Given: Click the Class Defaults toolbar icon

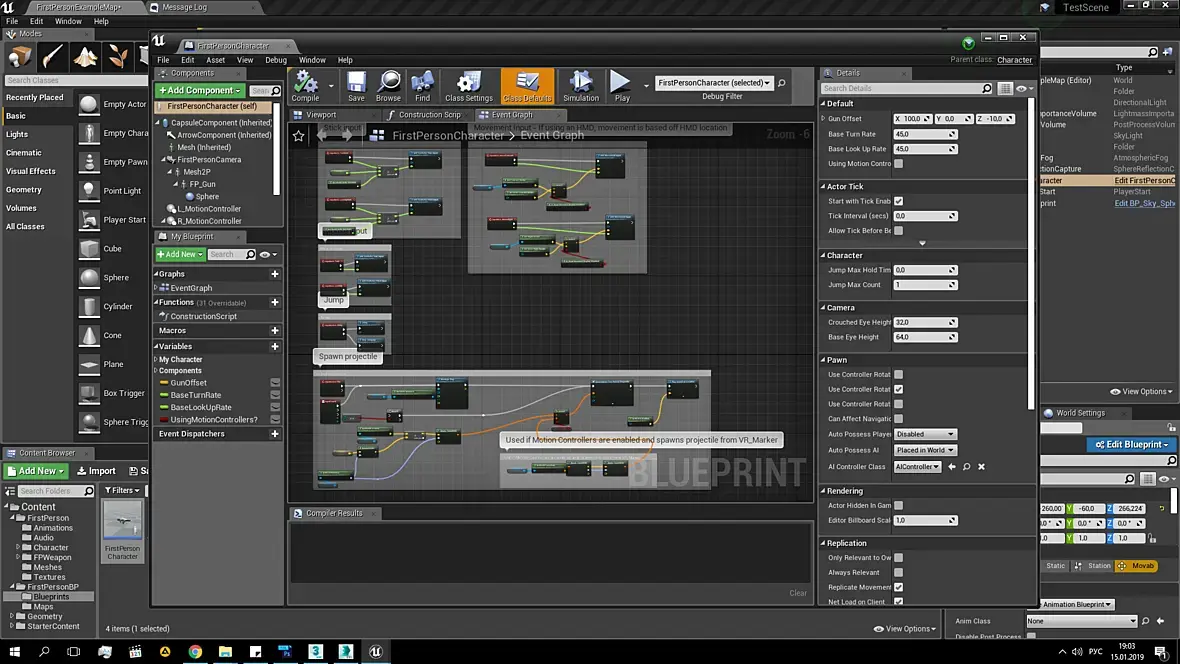Looking at the screenshot, I should (527, 83).
